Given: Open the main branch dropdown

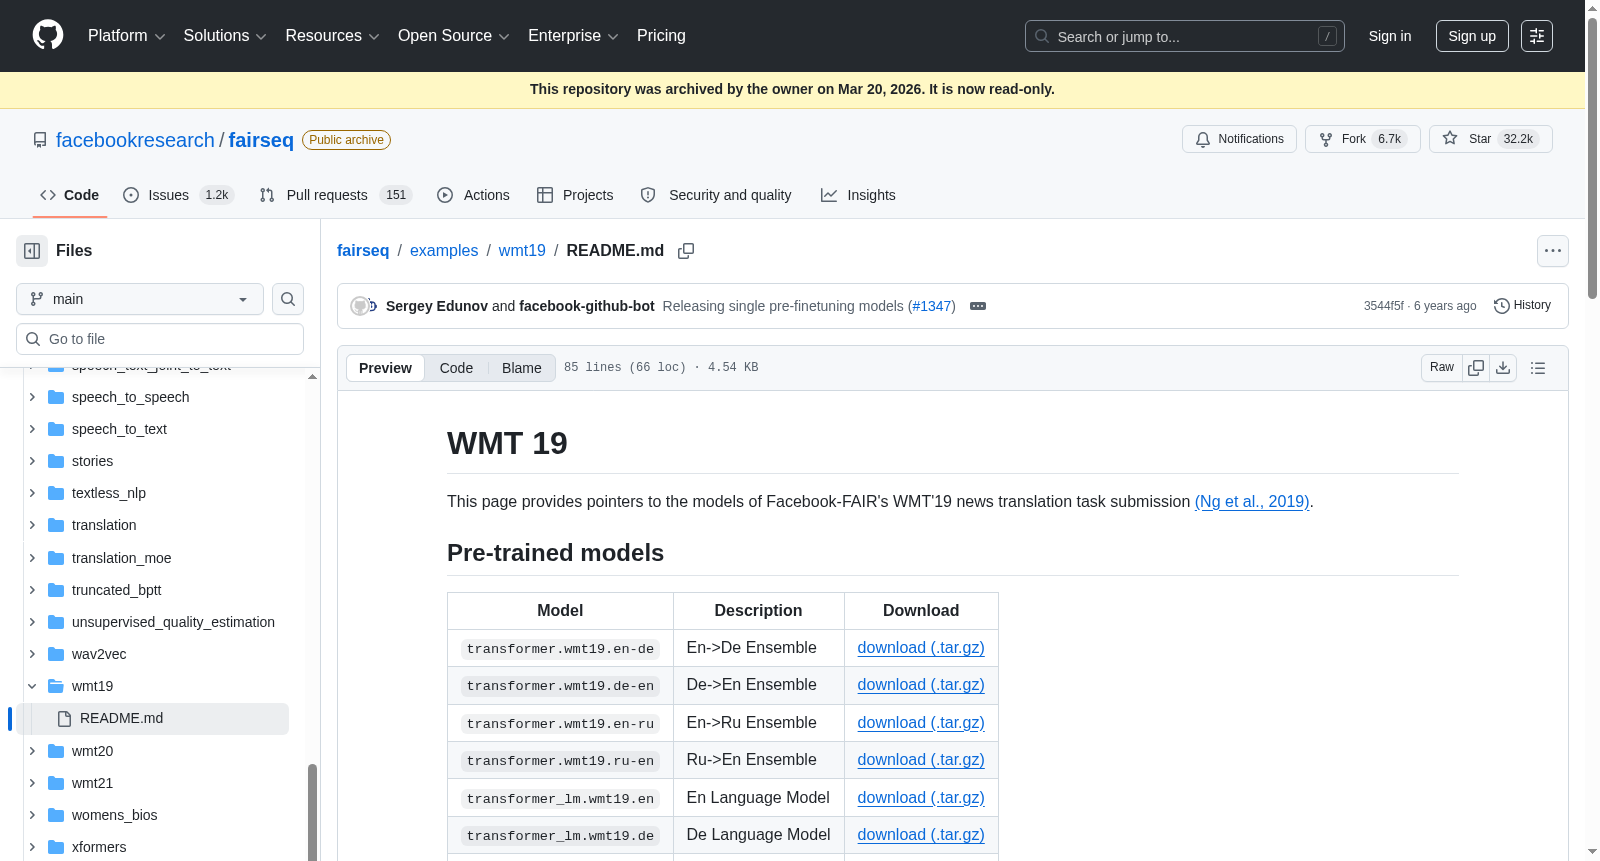Looking at the screenshot, I should point(140,299).
